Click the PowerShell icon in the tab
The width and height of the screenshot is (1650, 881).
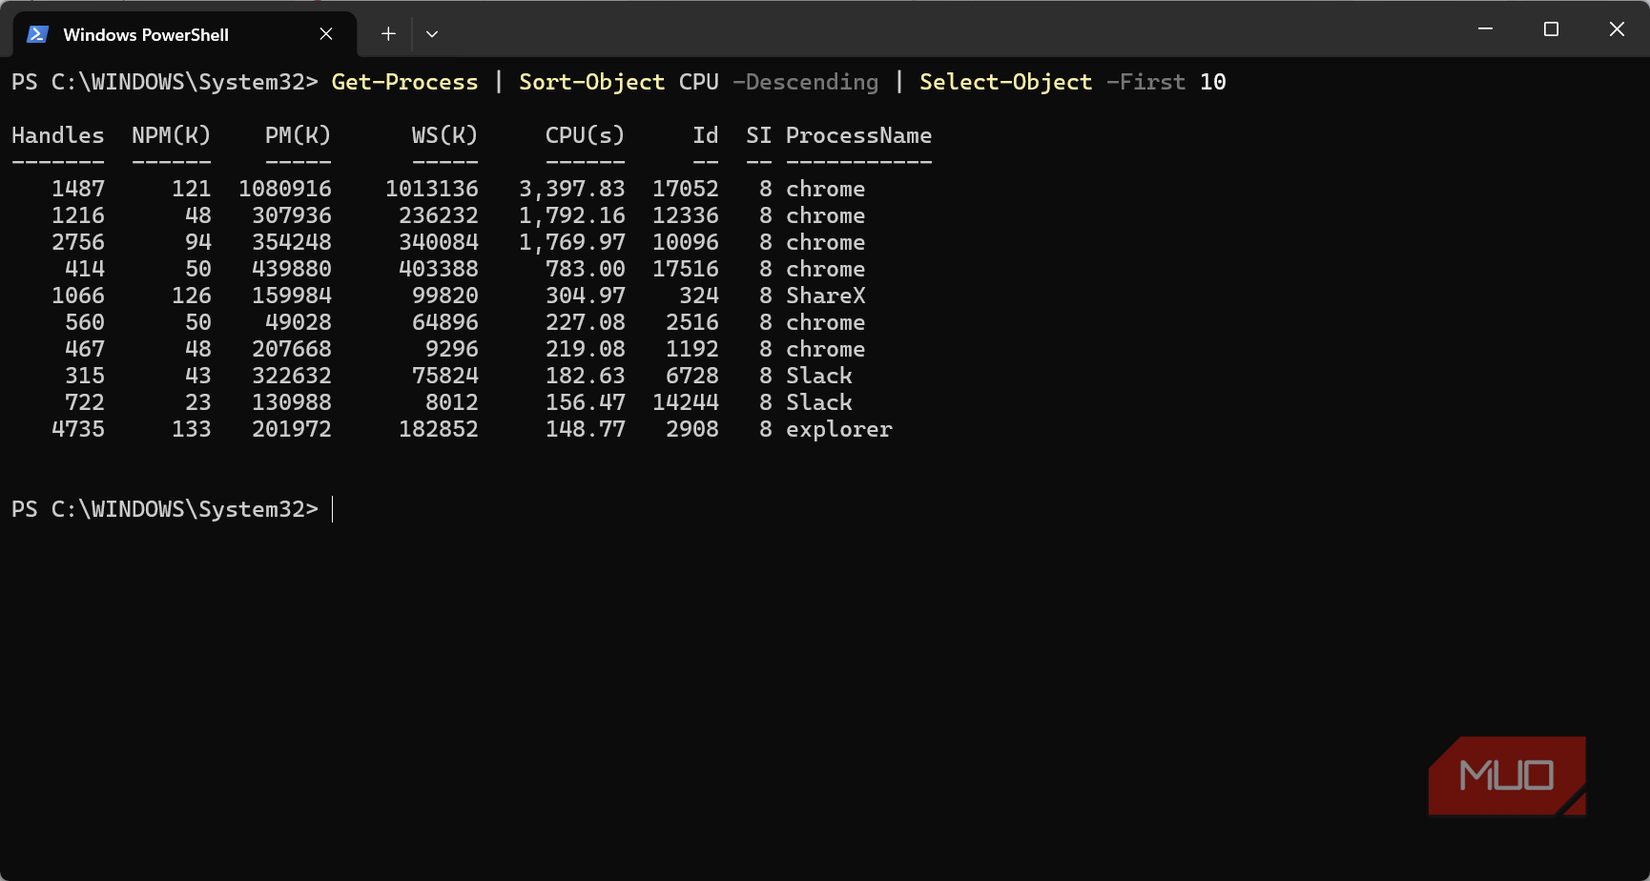click(x=38, y=34)
